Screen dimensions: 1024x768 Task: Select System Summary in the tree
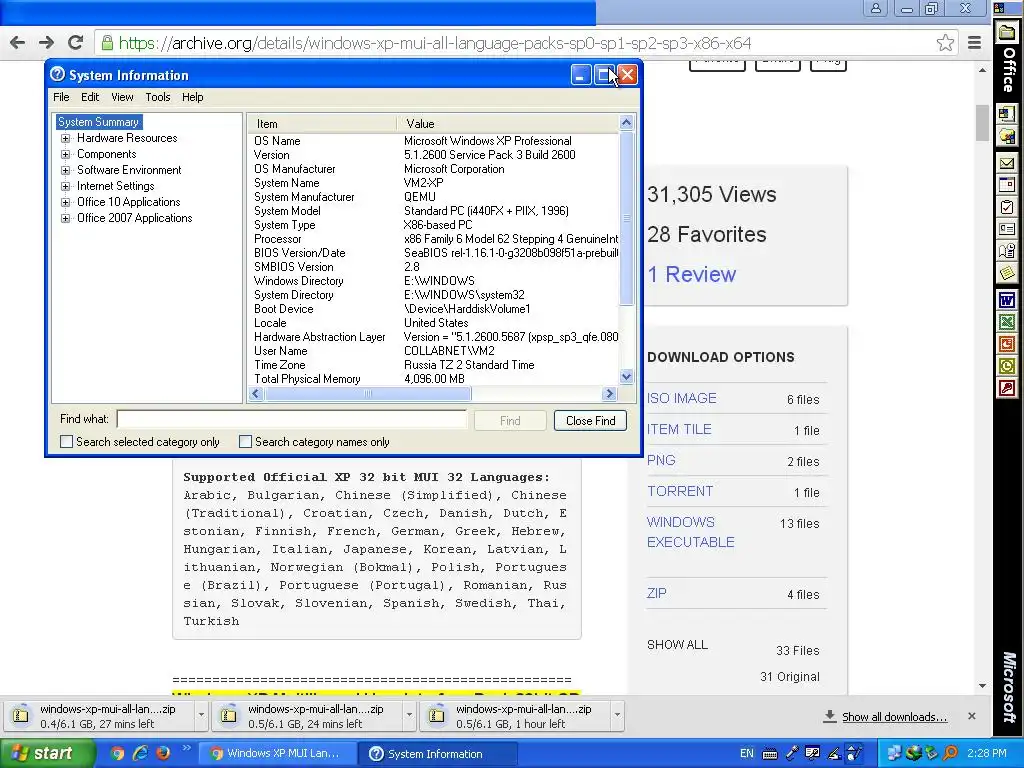pyautogui.click(x=98, y=122)
